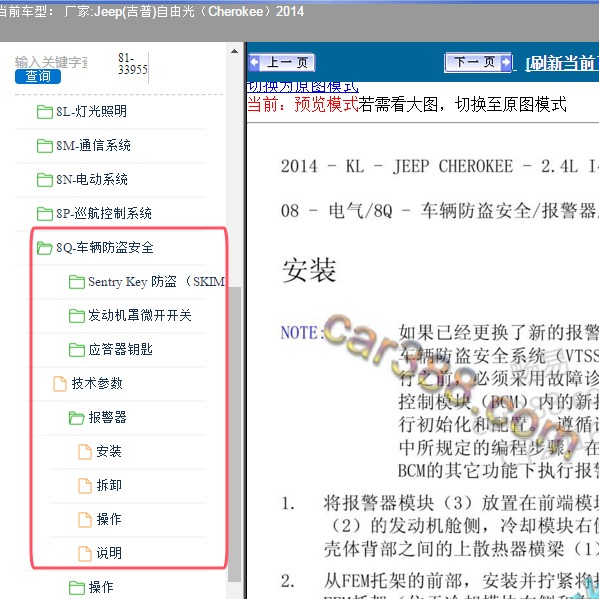Click the 当前车型 vehicle title text
Image resolution: width=599 pixels, height=599 pixels.
(151, 11)
